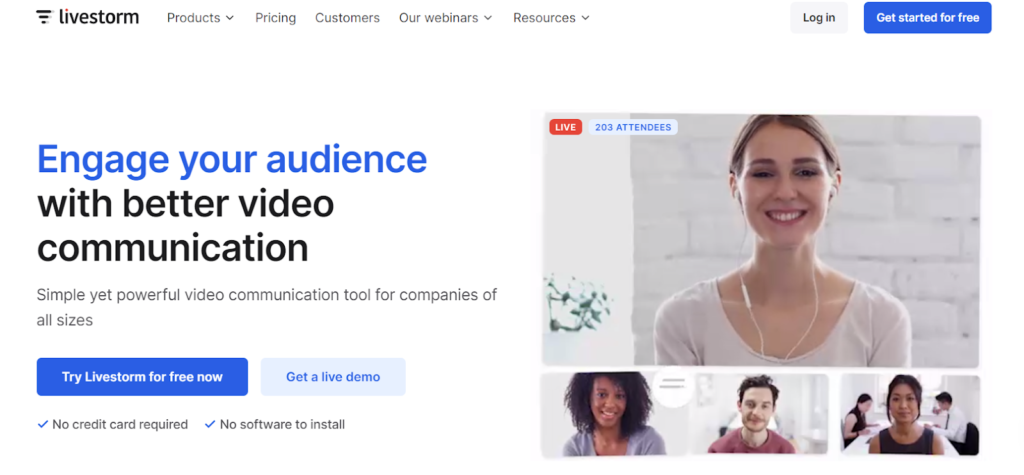This screenshot has height=475, width=1024.
Task: Click Get started for free button
Action: (927, 18)
